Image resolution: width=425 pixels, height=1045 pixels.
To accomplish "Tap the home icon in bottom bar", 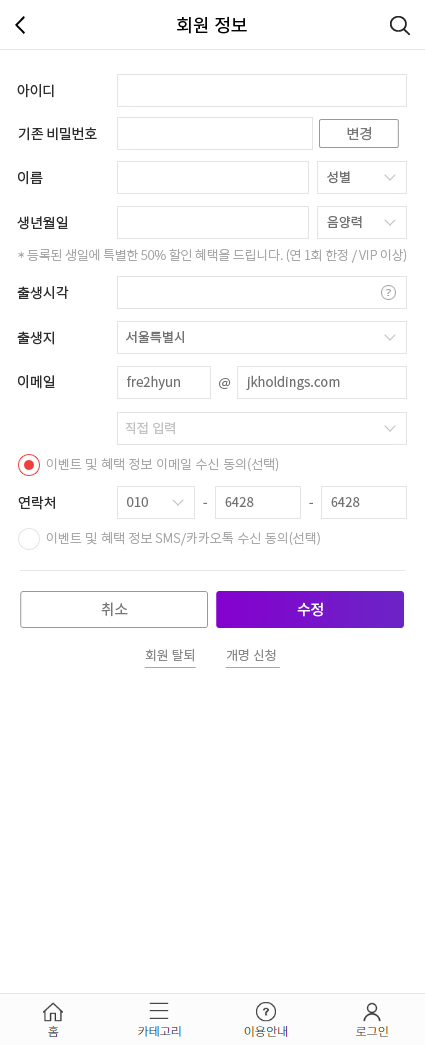I will pos(53,1012).
